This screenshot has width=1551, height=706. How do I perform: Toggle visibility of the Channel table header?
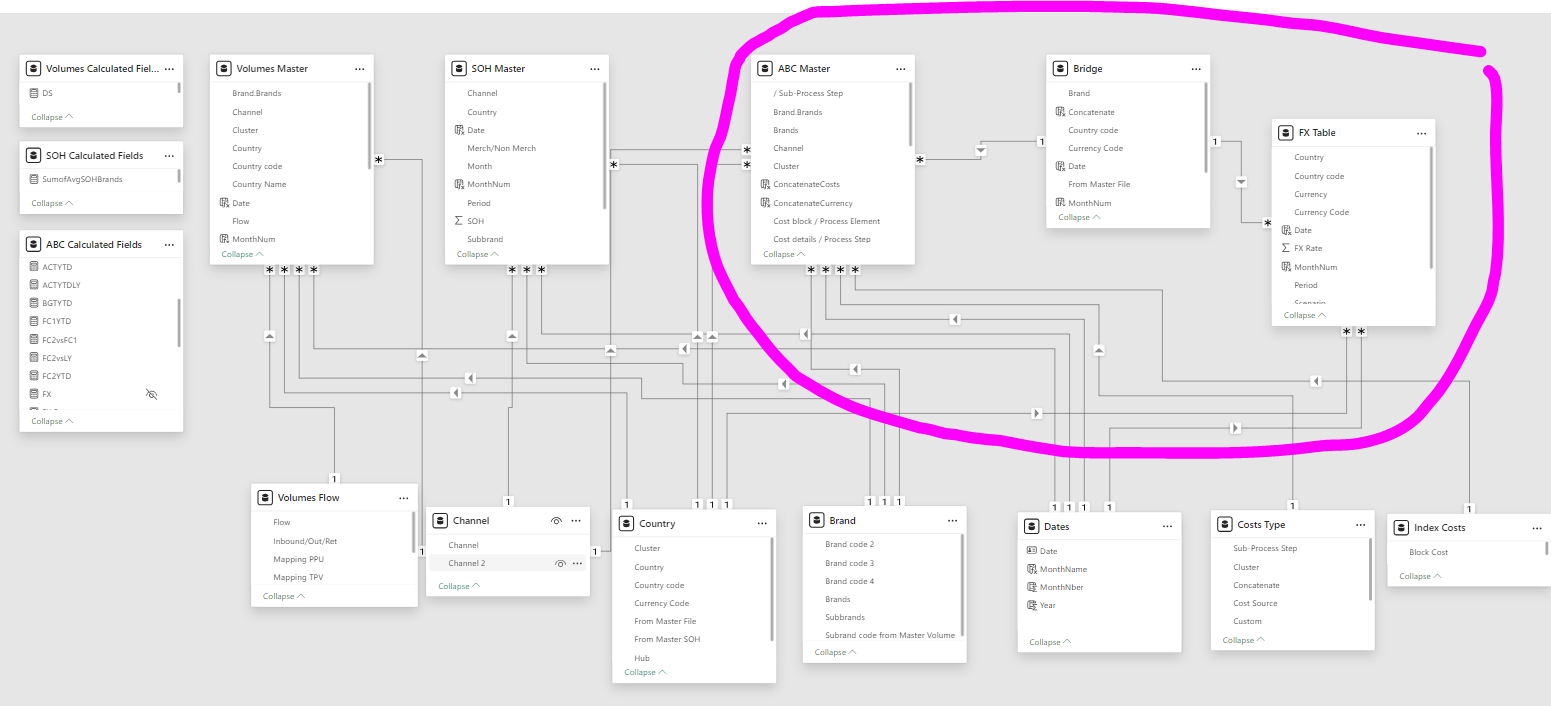[557, 521]
